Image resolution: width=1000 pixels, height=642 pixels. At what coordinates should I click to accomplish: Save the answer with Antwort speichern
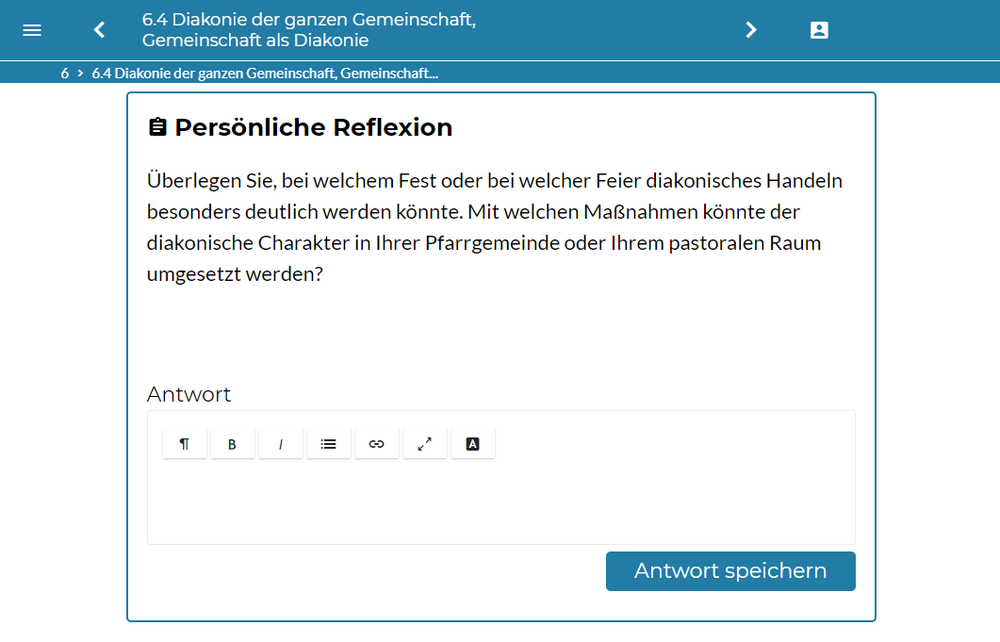[x=730, y=571]
